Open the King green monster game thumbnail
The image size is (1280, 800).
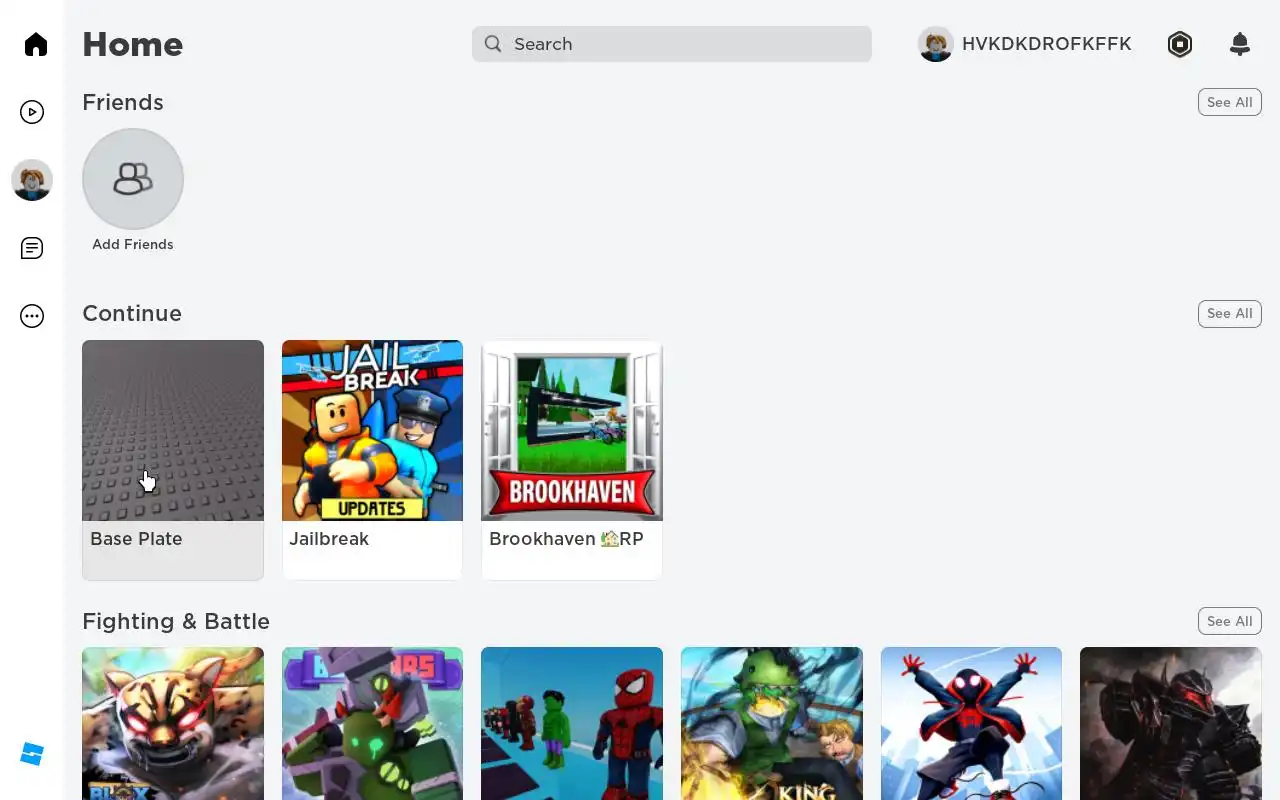click(772, 723)
